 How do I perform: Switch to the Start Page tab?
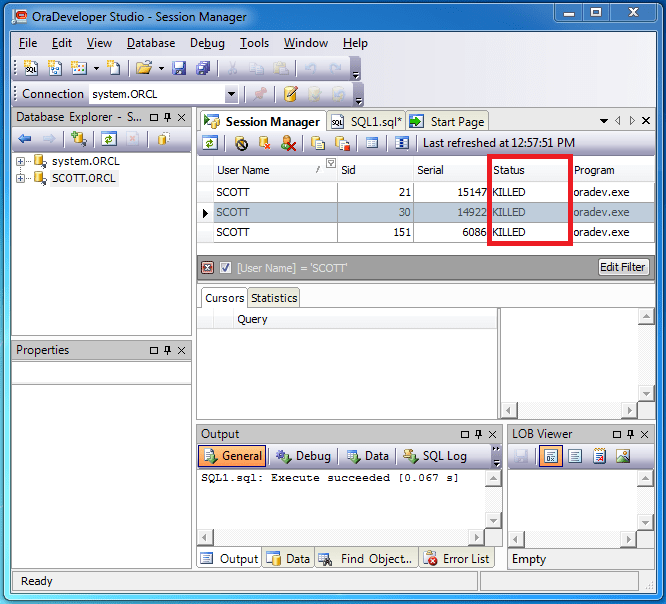(x=447, y=122)
